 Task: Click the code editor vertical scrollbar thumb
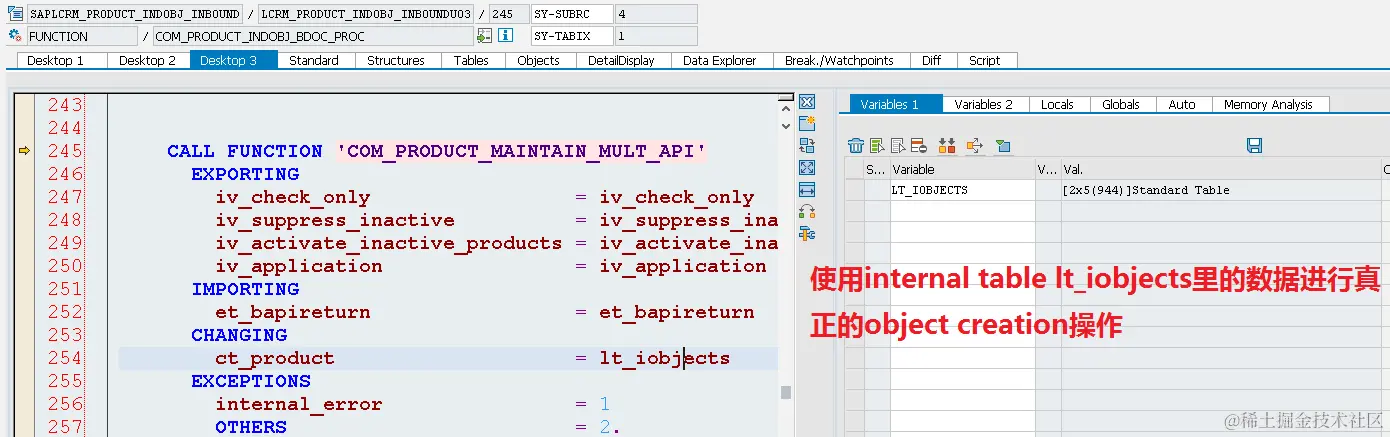(786, 392)
